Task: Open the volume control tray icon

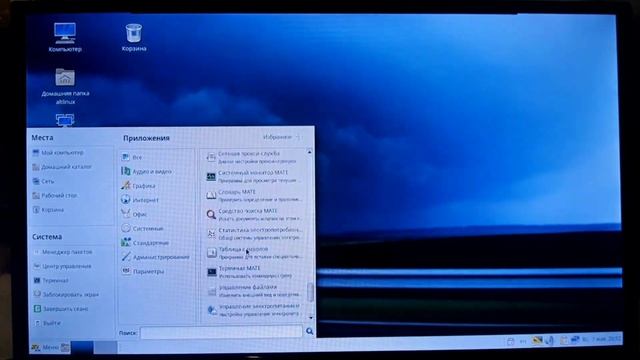Action: click(x=549, y=340)
